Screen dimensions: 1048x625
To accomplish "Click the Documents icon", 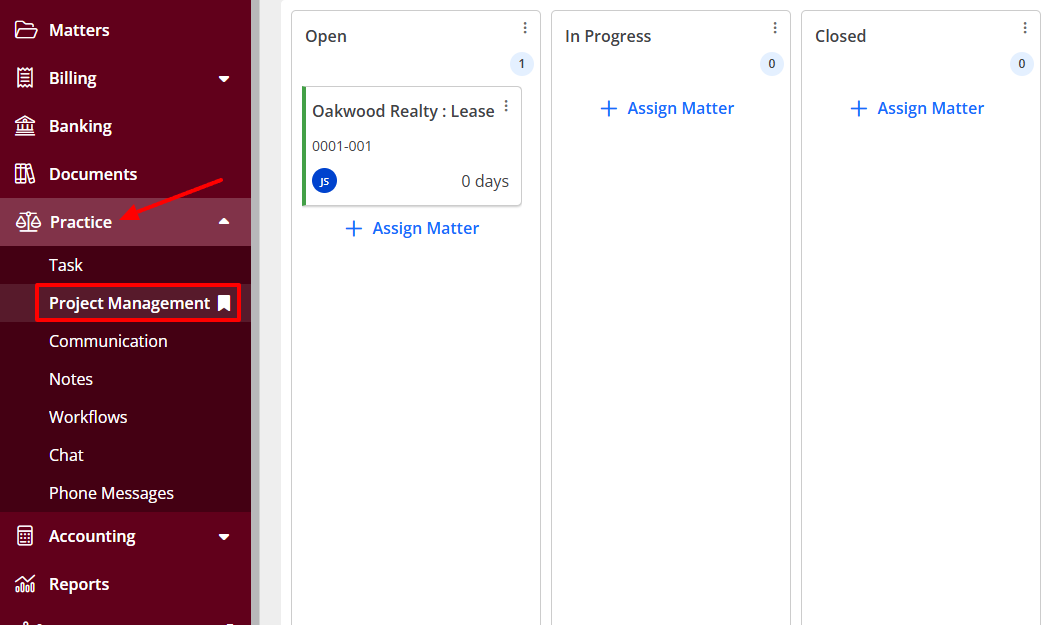I will (26, 174).
